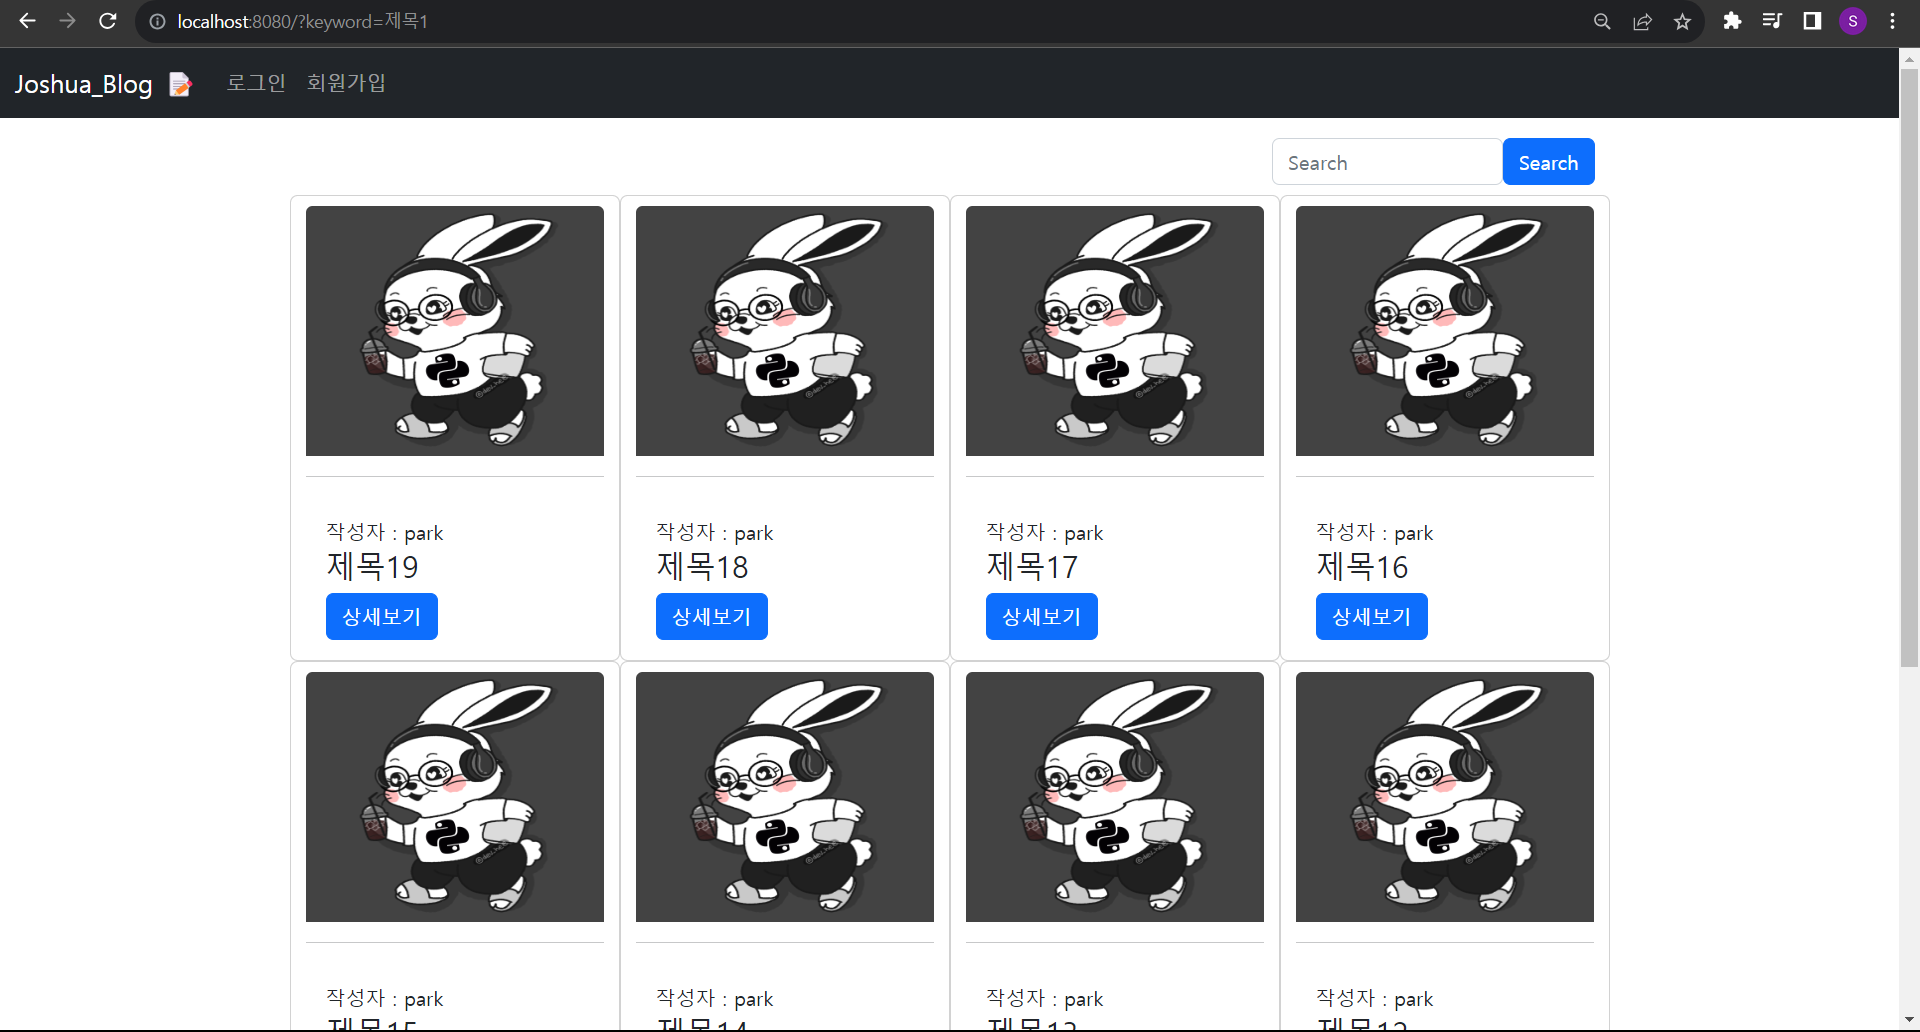Click the rabbit thumbnail of 제목17 card
Viewport: 1920px width, 1032px height.
tap(1115, 331)
